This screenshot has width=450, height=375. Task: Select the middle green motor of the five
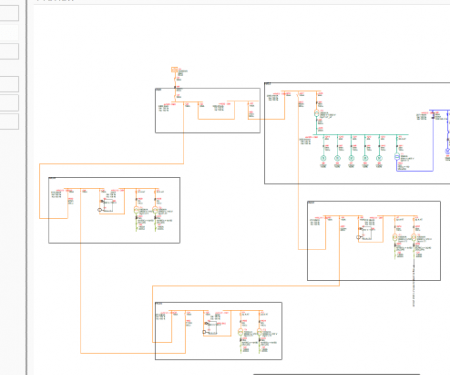pos(351,158)
